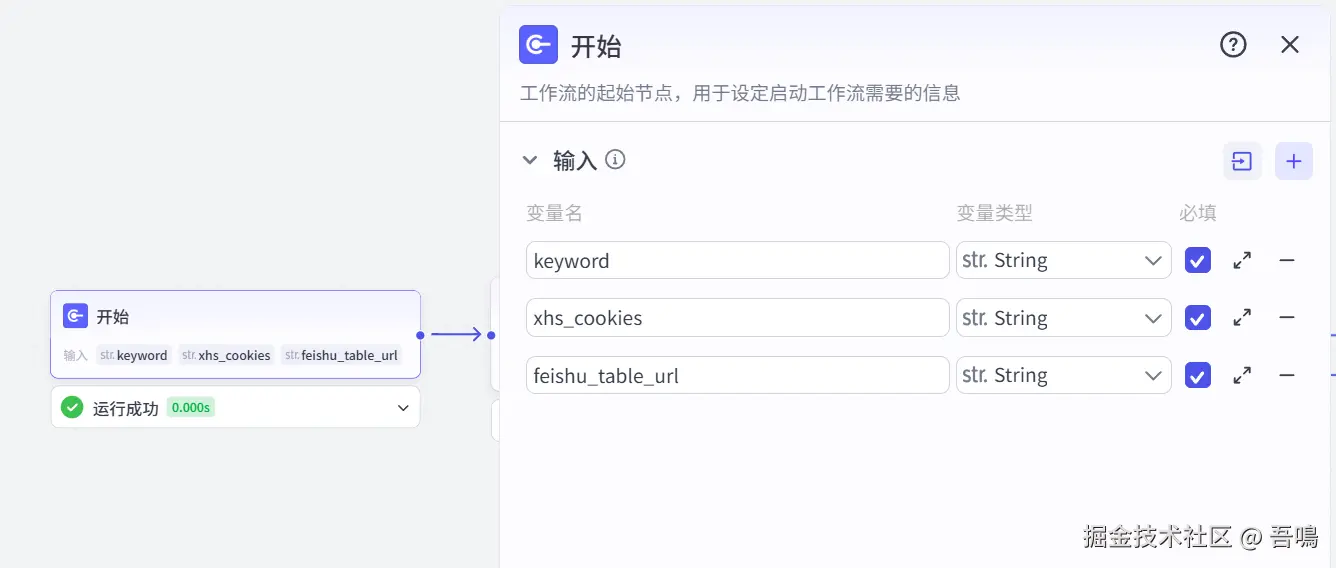Select the 开始 node on canvas
This screenshot has height=568, width=1336.
235,334
